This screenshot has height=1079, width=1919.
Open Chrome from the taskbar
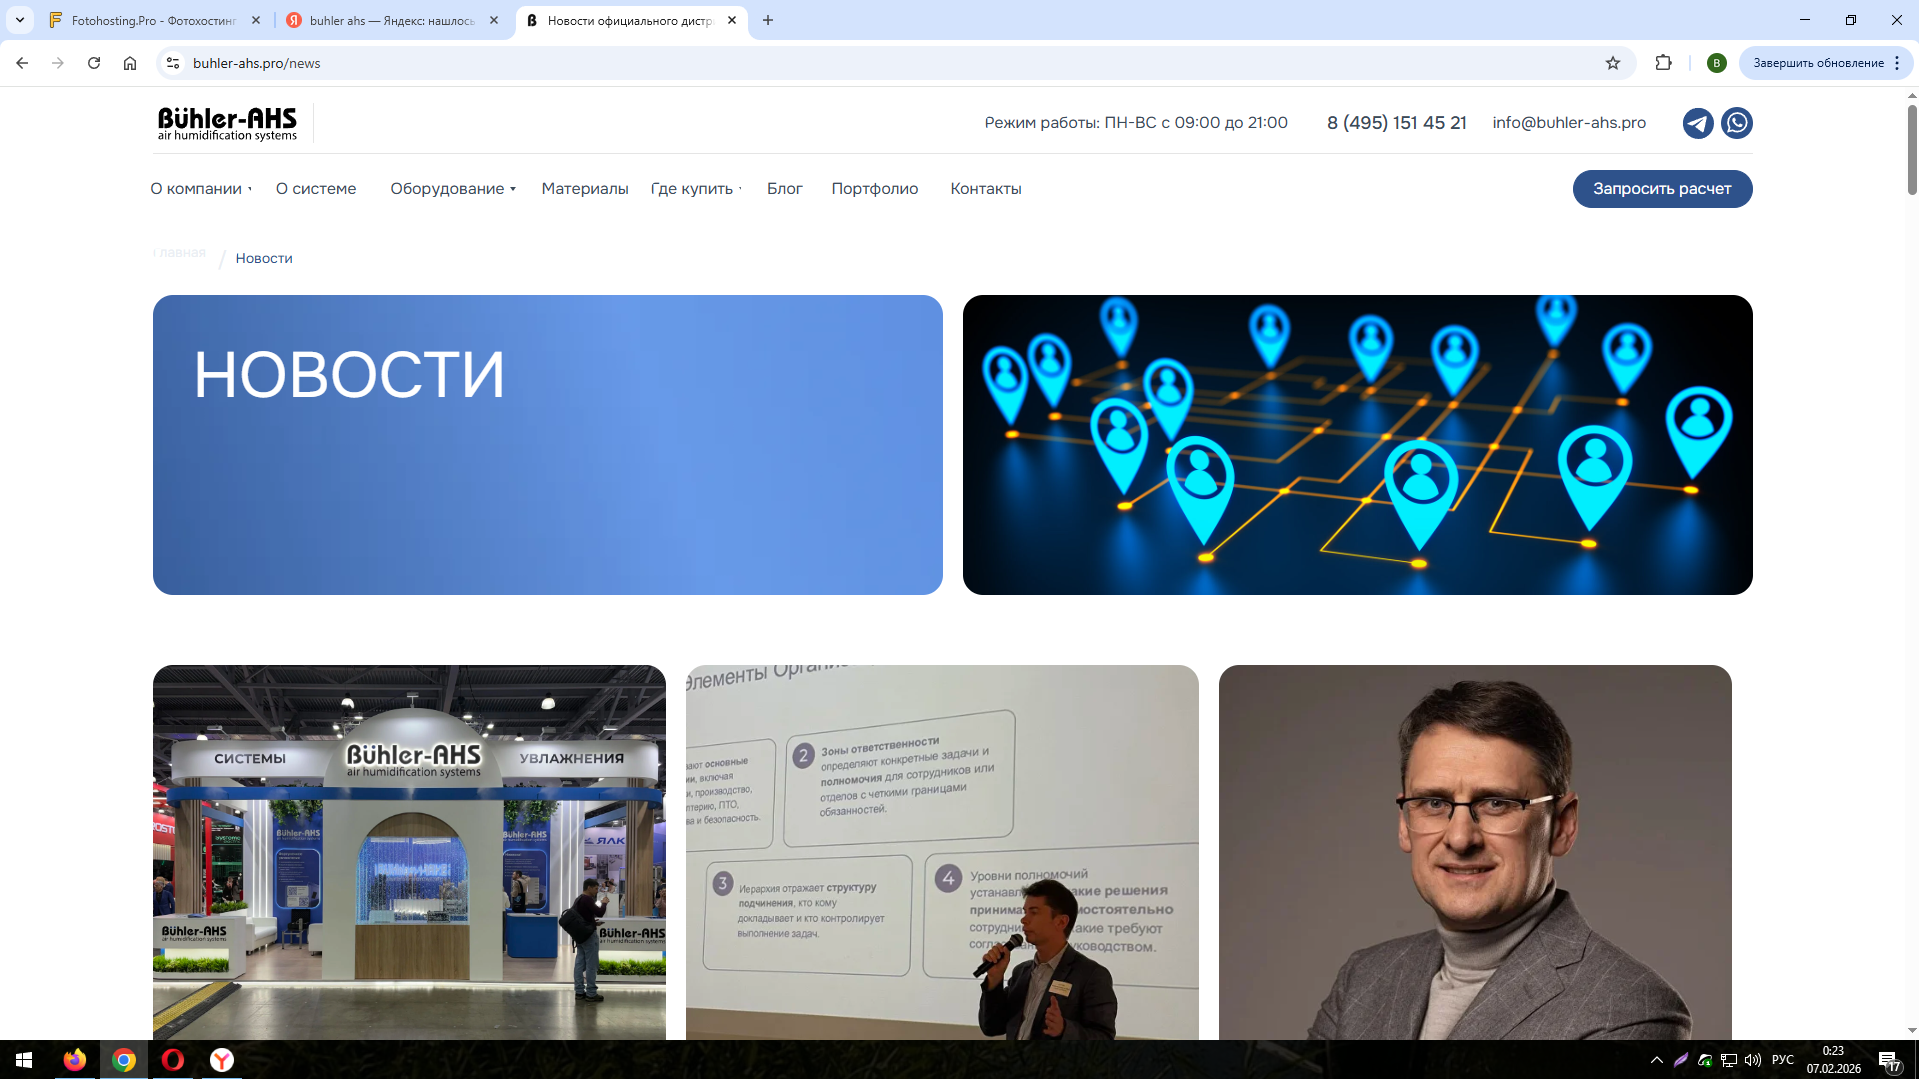(124, 1060)
